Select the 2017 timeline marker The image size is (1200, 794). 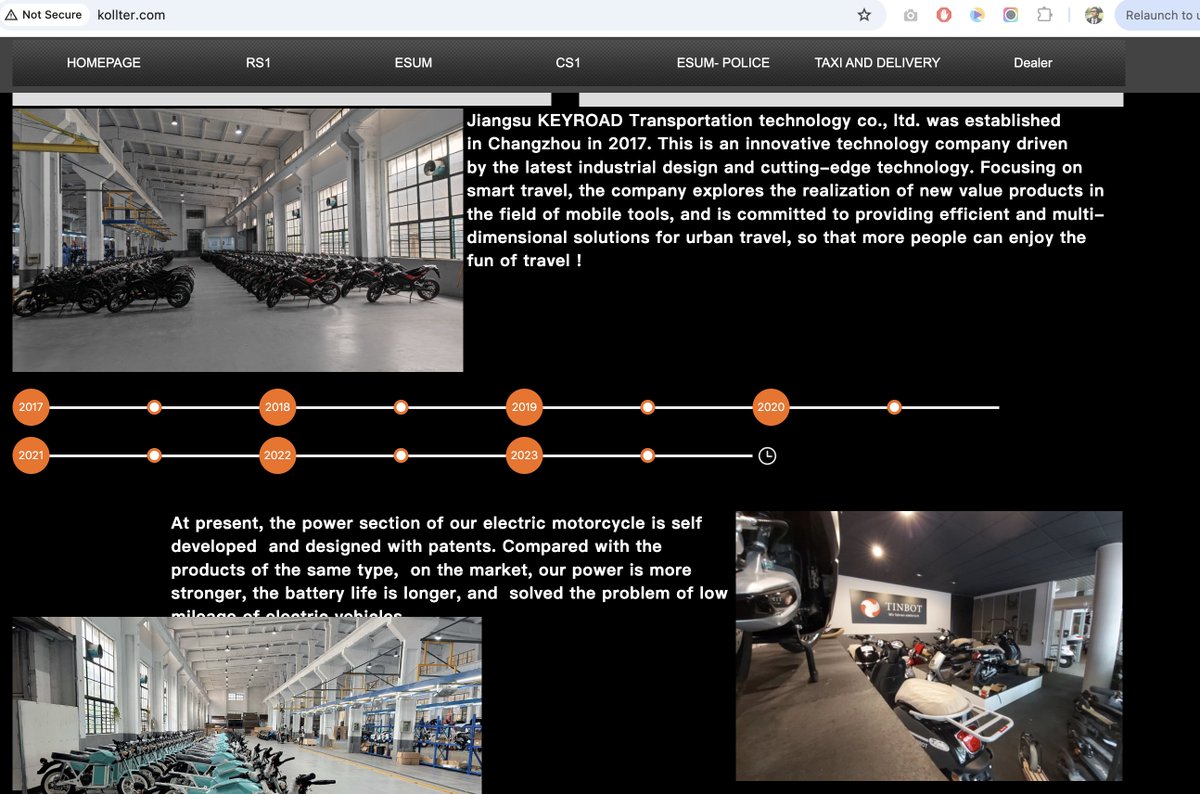[x=31, y=407]
